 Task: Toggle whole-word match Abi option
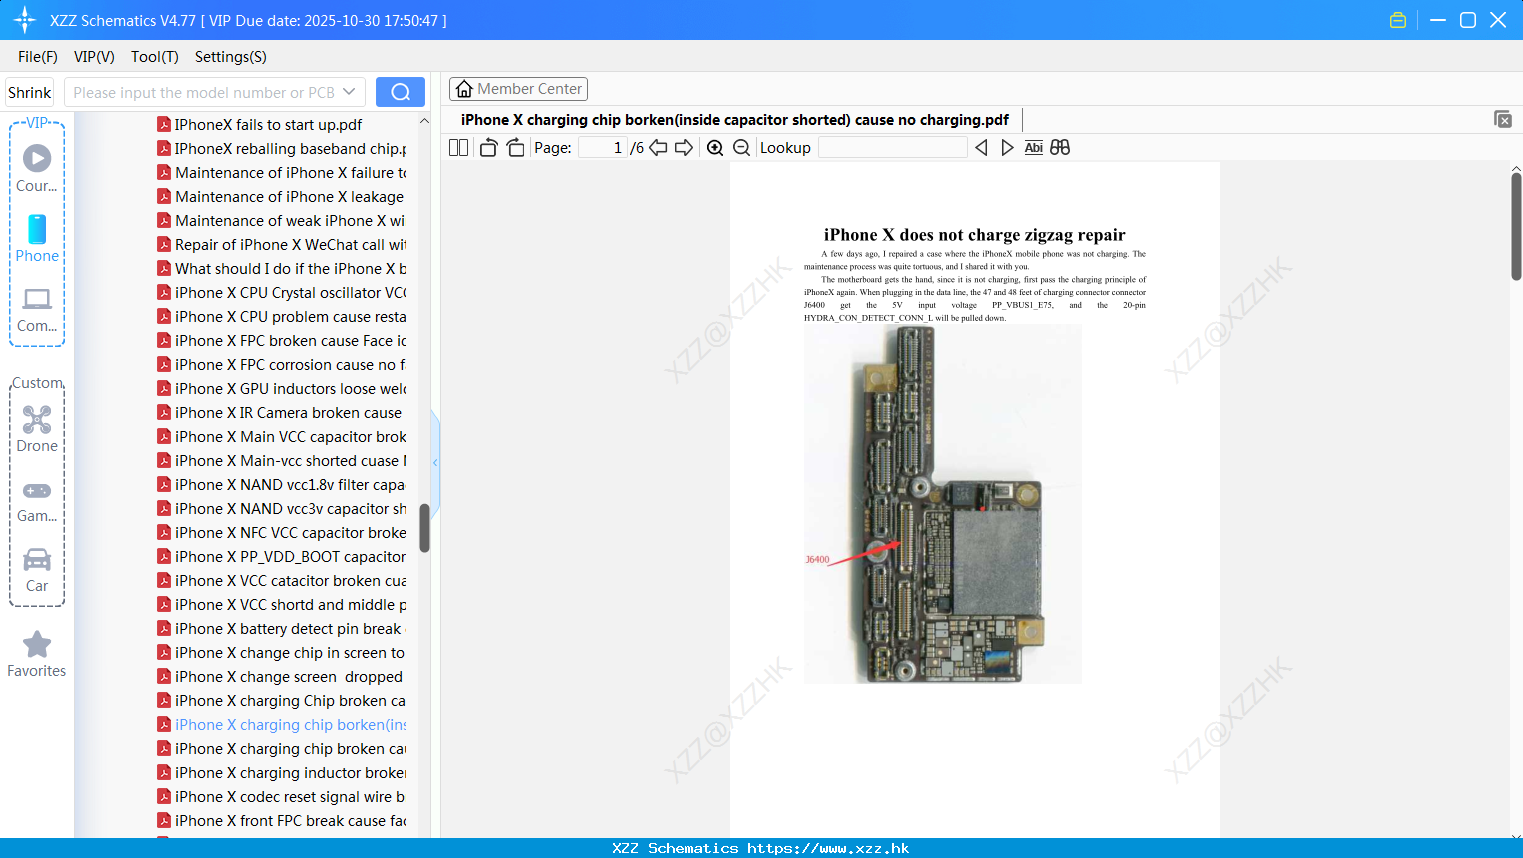click(1034, 147)
